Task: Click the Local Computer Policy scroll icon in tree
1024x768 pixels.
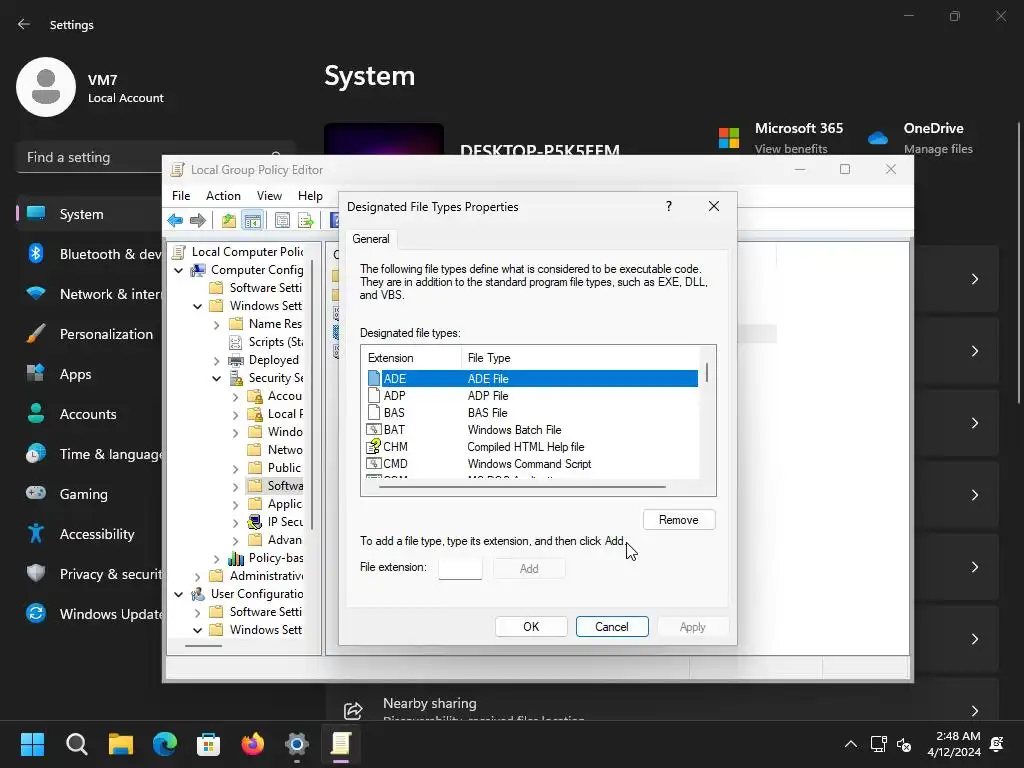Action: pos(178,251)
